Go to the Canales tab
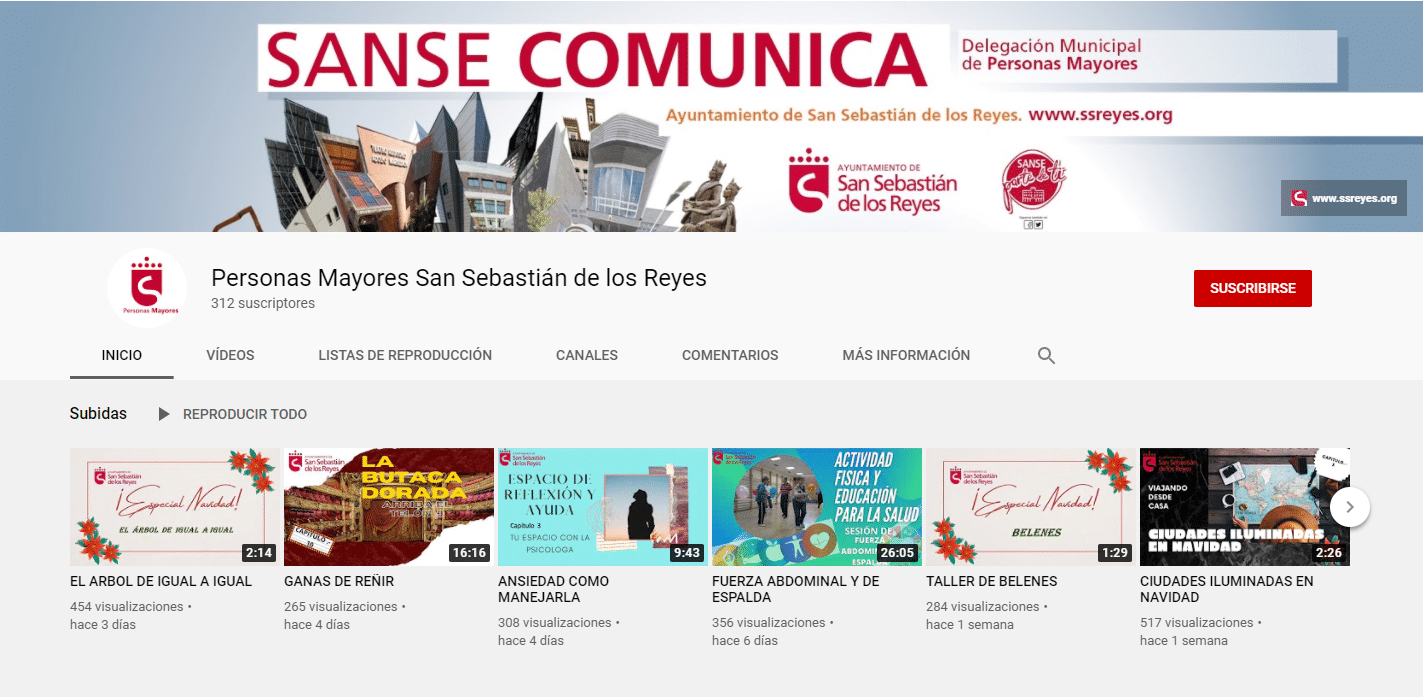Viewport: 1423px width, 697px height. click(587, 355)
